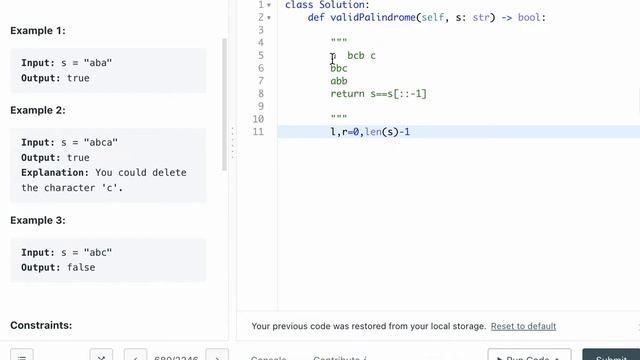Click the 'return s==s[::-1]' line
The image size is (640, 360).
point(378,94)
